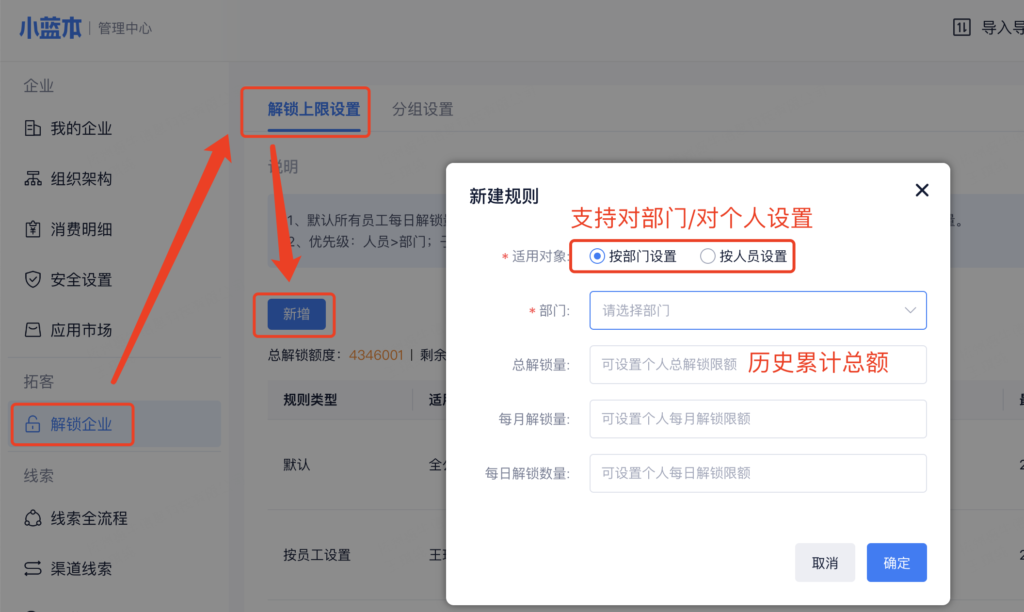
Task: Click the 渠道线索 icon in sidebar
Action: click(x=32, y=568)
